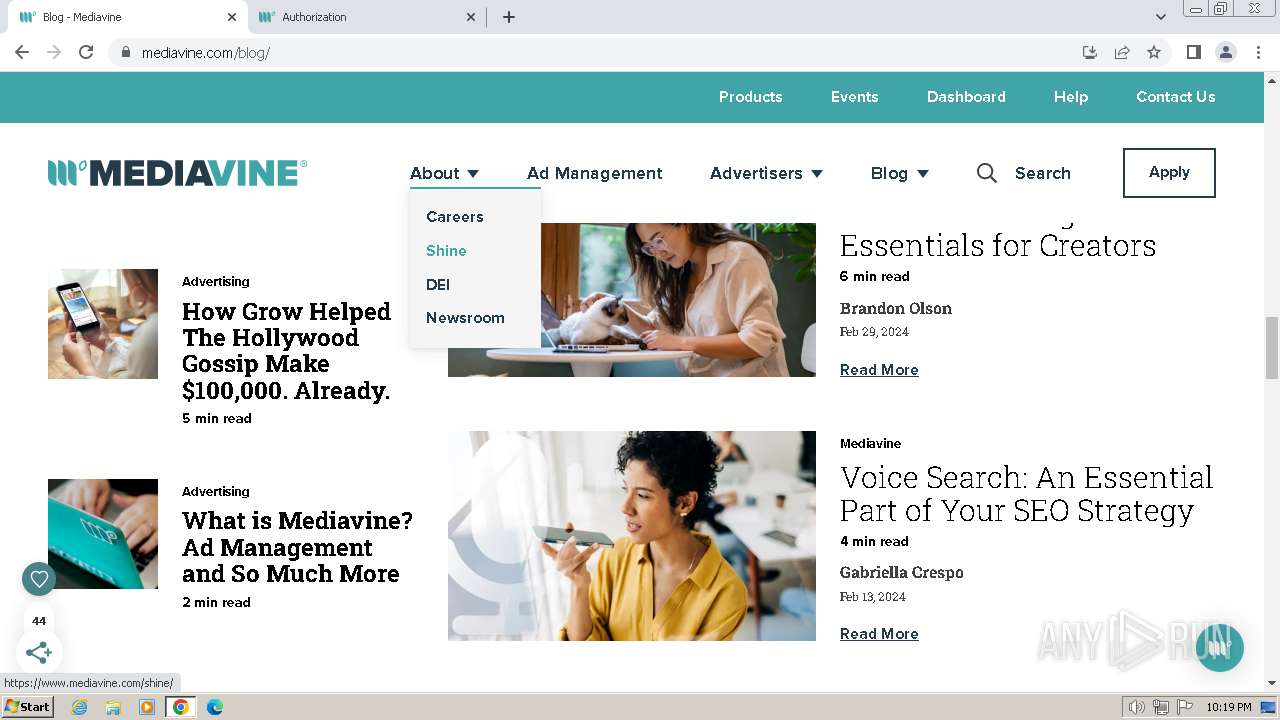Click author name Brandon Olson
This screenshot has height=720, width=1280.
(896, 309)
